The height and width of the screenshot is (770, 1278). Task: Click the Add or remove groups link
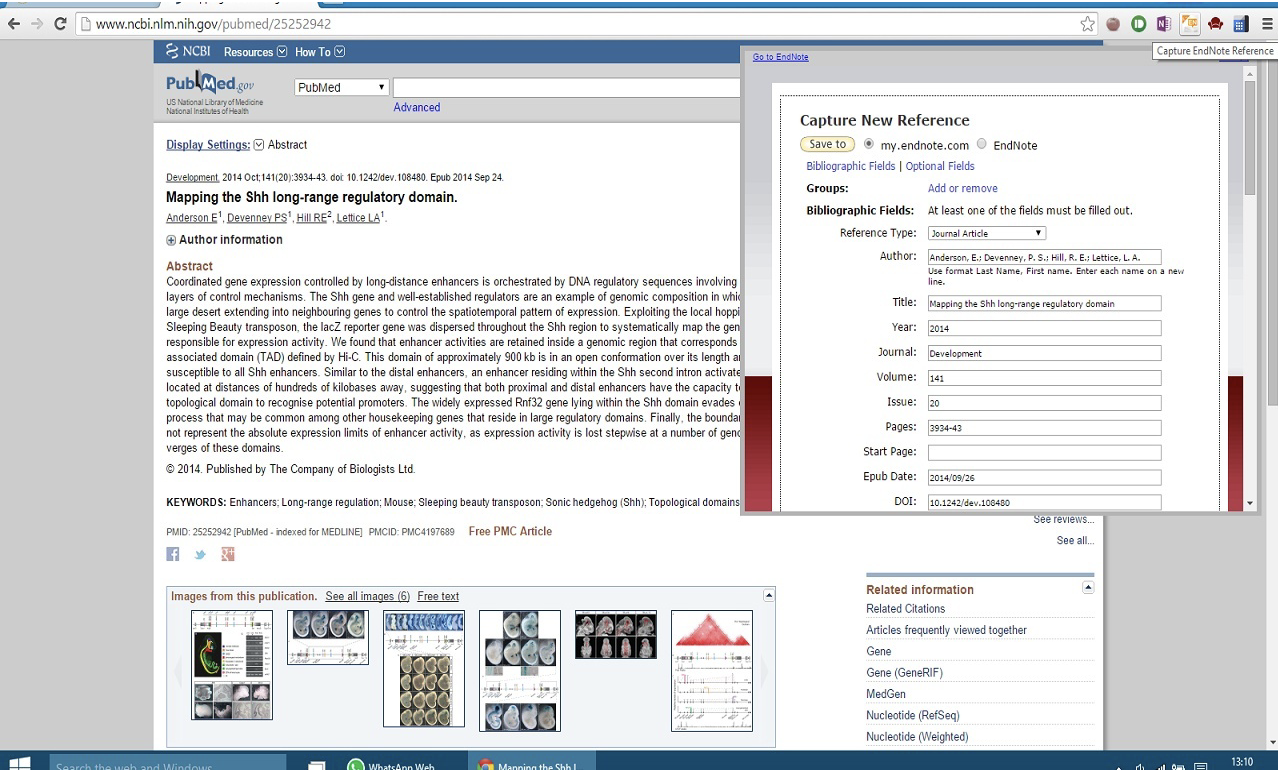pos(962,188)
